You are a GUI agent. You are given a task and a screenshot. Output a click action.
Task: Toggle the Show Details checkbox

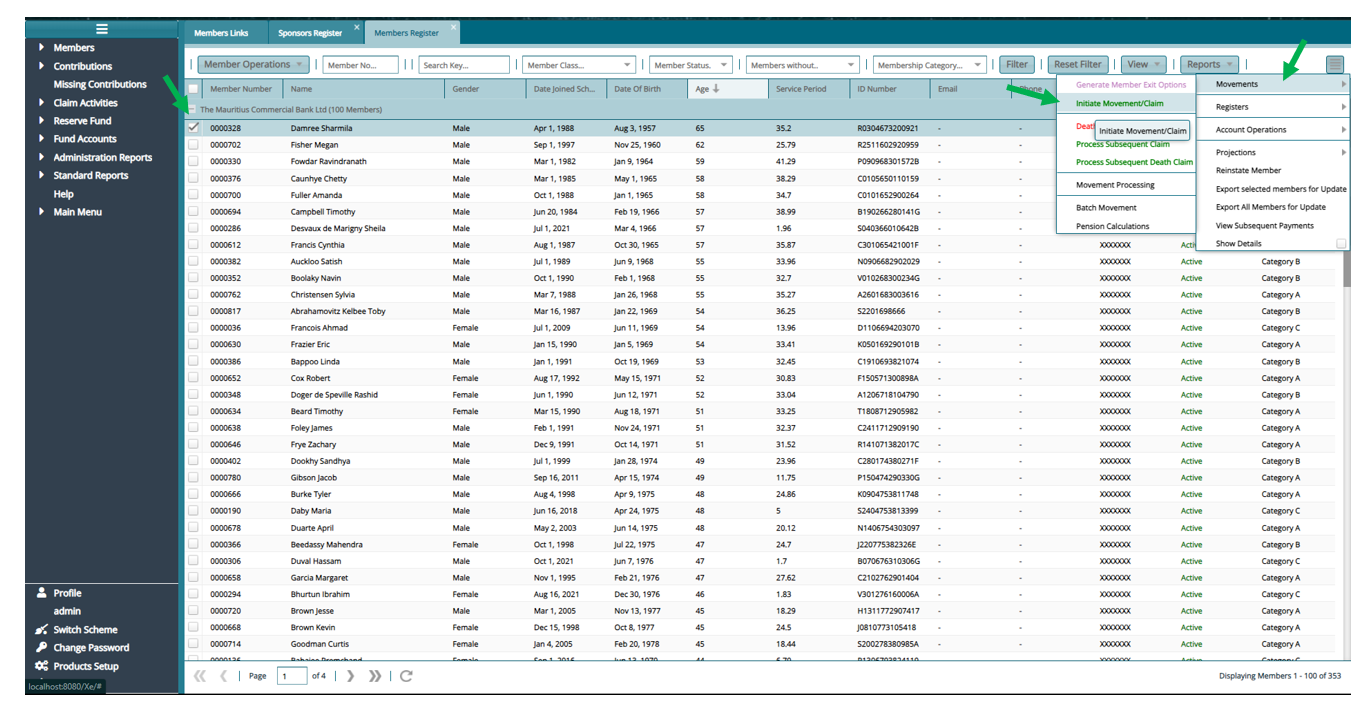click(1341, 244)
